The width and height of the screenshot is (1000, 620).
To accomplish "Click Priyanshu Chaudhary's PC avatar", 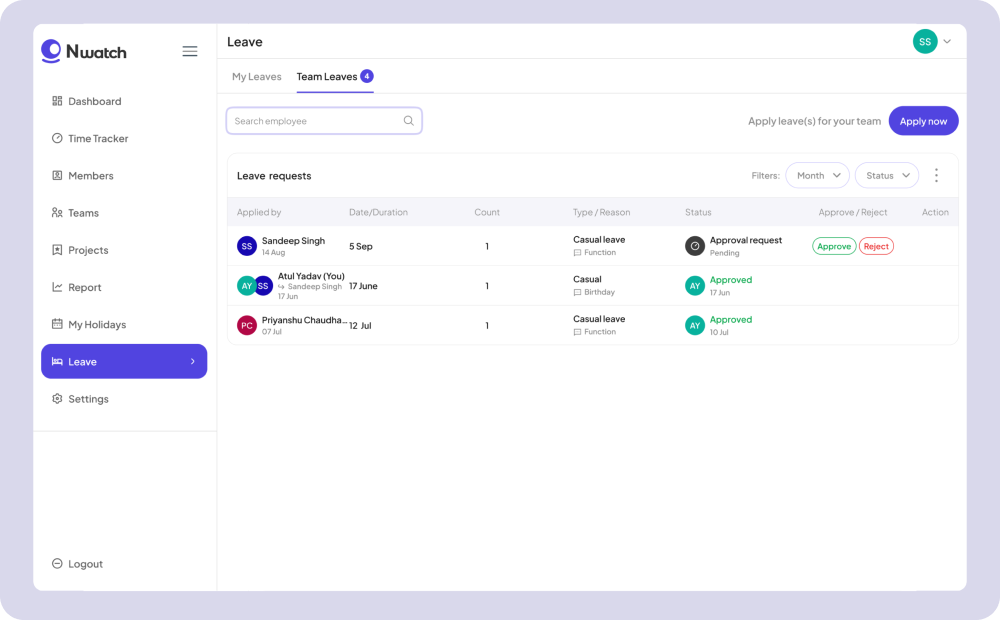I will [x=247, y=325].
